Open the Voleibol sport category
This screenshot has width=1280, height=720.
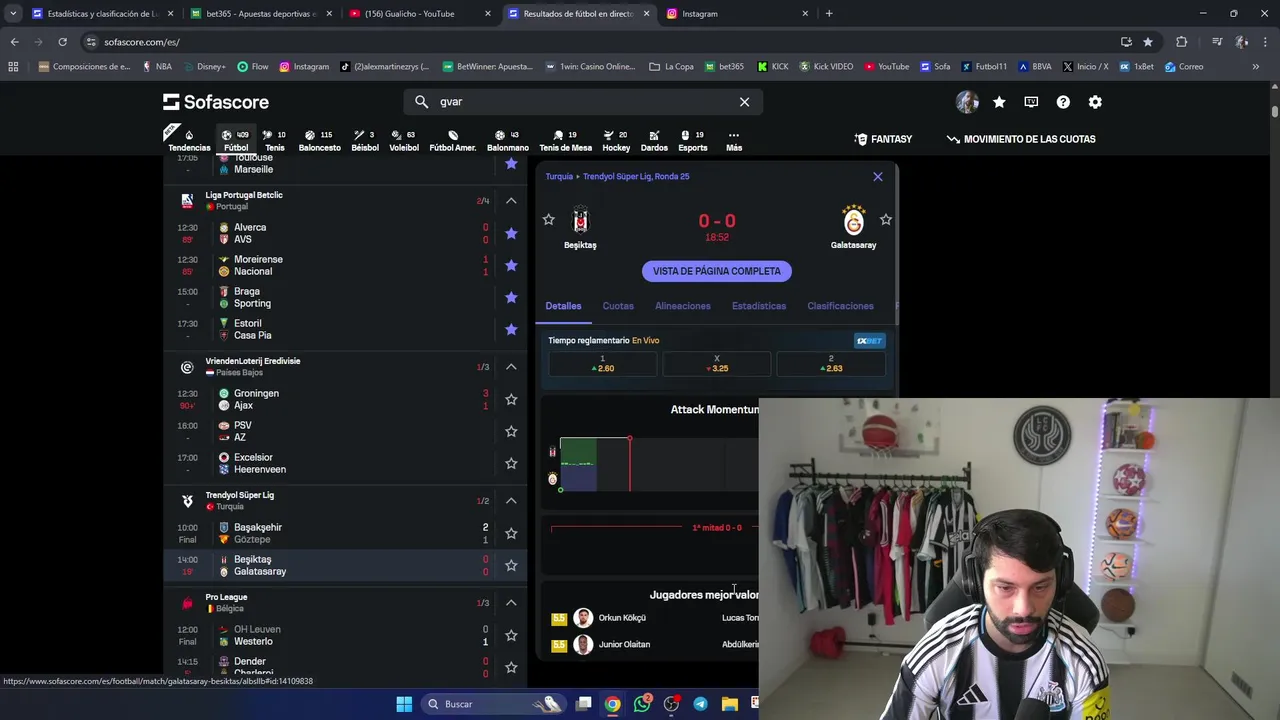(x=404, y=140)
